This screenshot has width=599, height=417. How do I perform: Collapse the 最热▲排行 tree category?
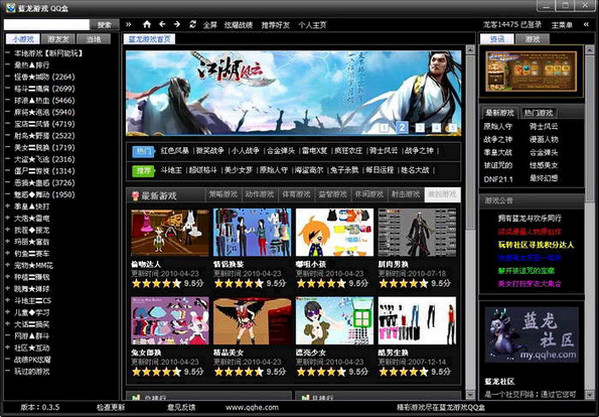point(7,65)
